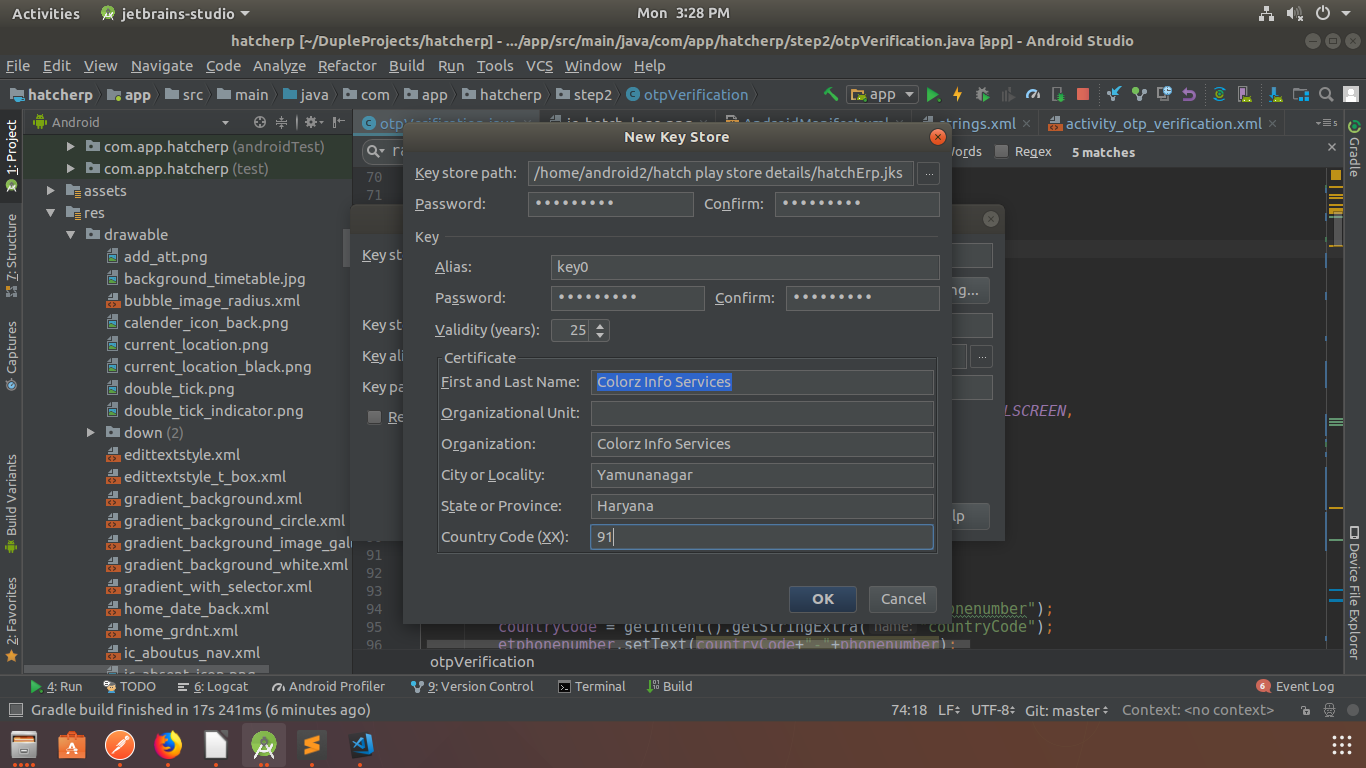Click the Country Code field
This screenshot has height=768, width=1366.
pyautogui.click(x=762, y=537)
